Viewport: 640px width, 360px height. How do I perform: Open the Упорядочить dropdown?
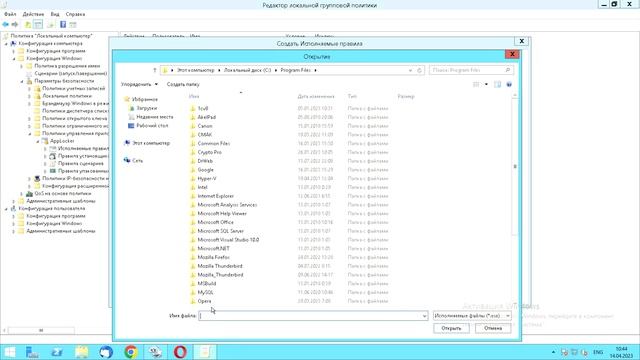[x=139, y=84]
